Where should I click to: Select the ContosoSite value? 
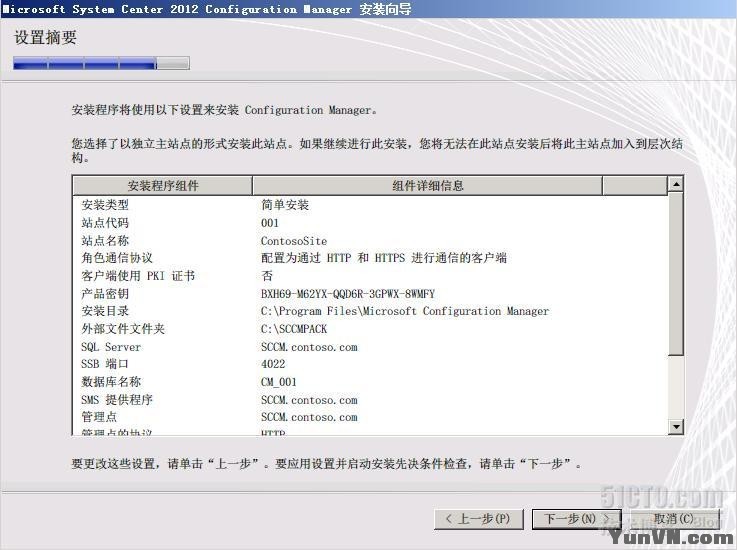pos(294,241)
